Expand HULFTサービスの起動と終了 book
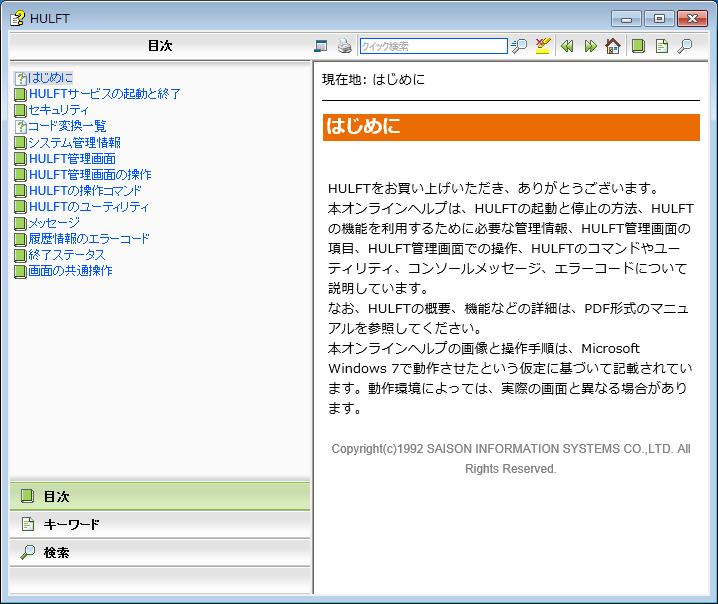This screenshot has height=604, width=718. pyautogui.click(x=104, y=94)
